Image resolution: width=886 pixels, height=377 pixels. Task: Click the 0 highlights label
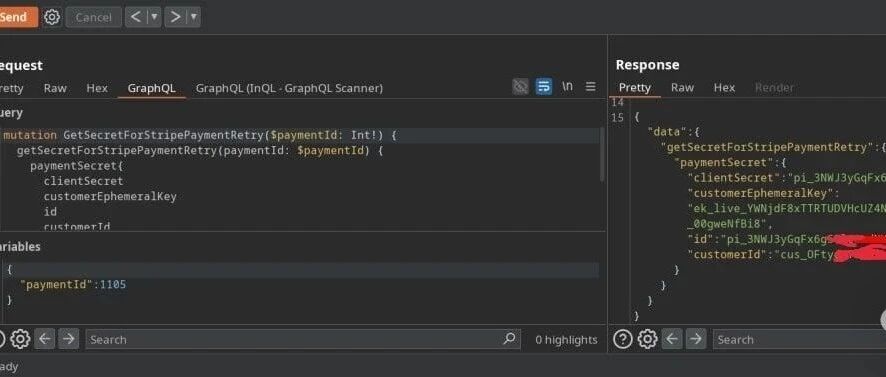(566, 340)
